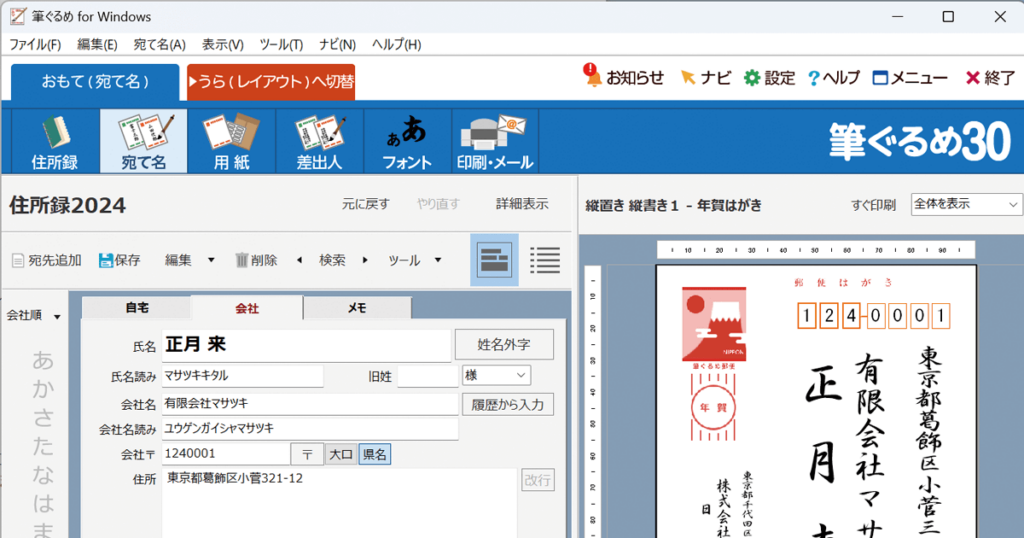Open the フォント font icon
The height and width of the screenshot is (538, 1024).
407,141
